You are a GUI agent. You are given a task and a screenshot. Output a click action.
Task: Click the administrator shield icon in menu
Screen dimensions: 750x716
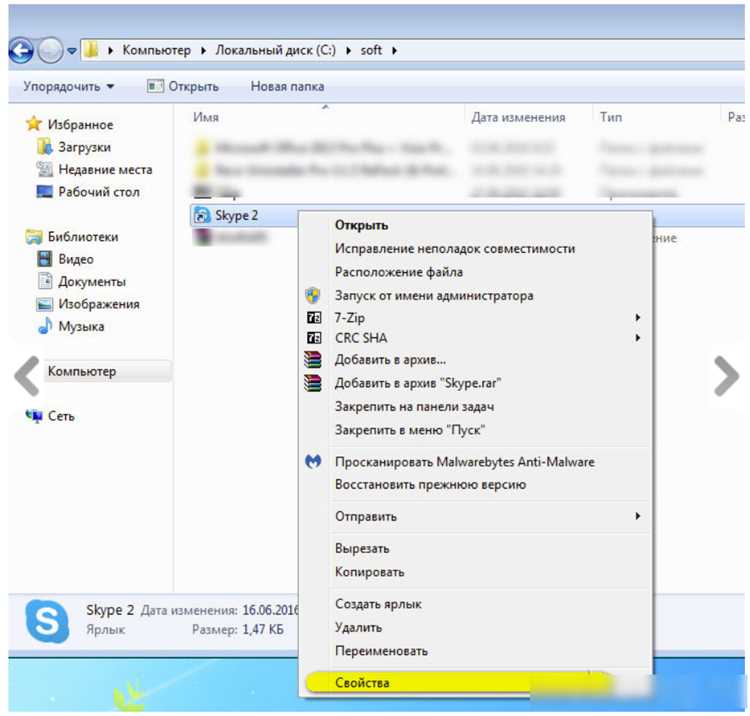coord(312,295)
